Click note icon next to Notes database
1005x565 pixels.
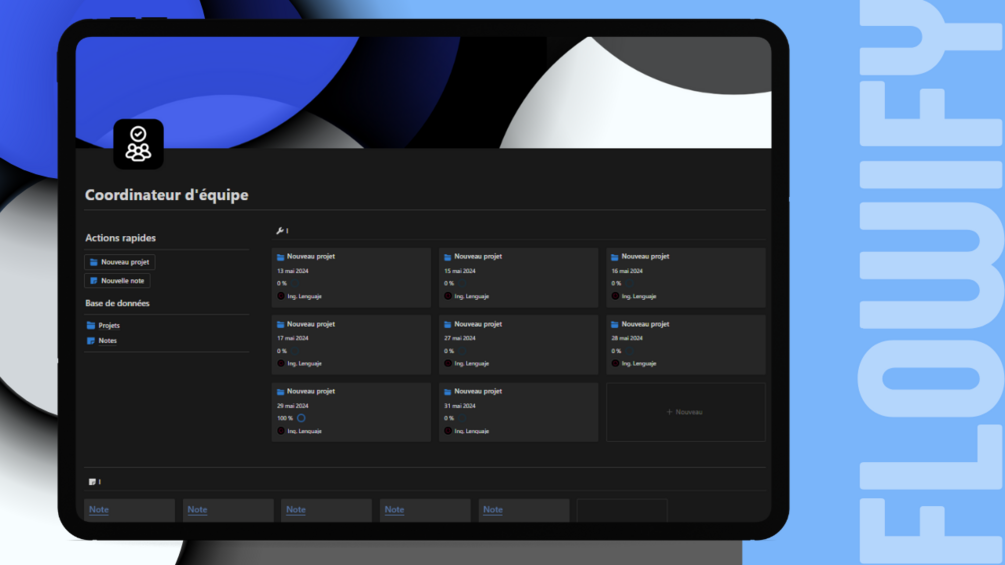click(x=91, y=341)
